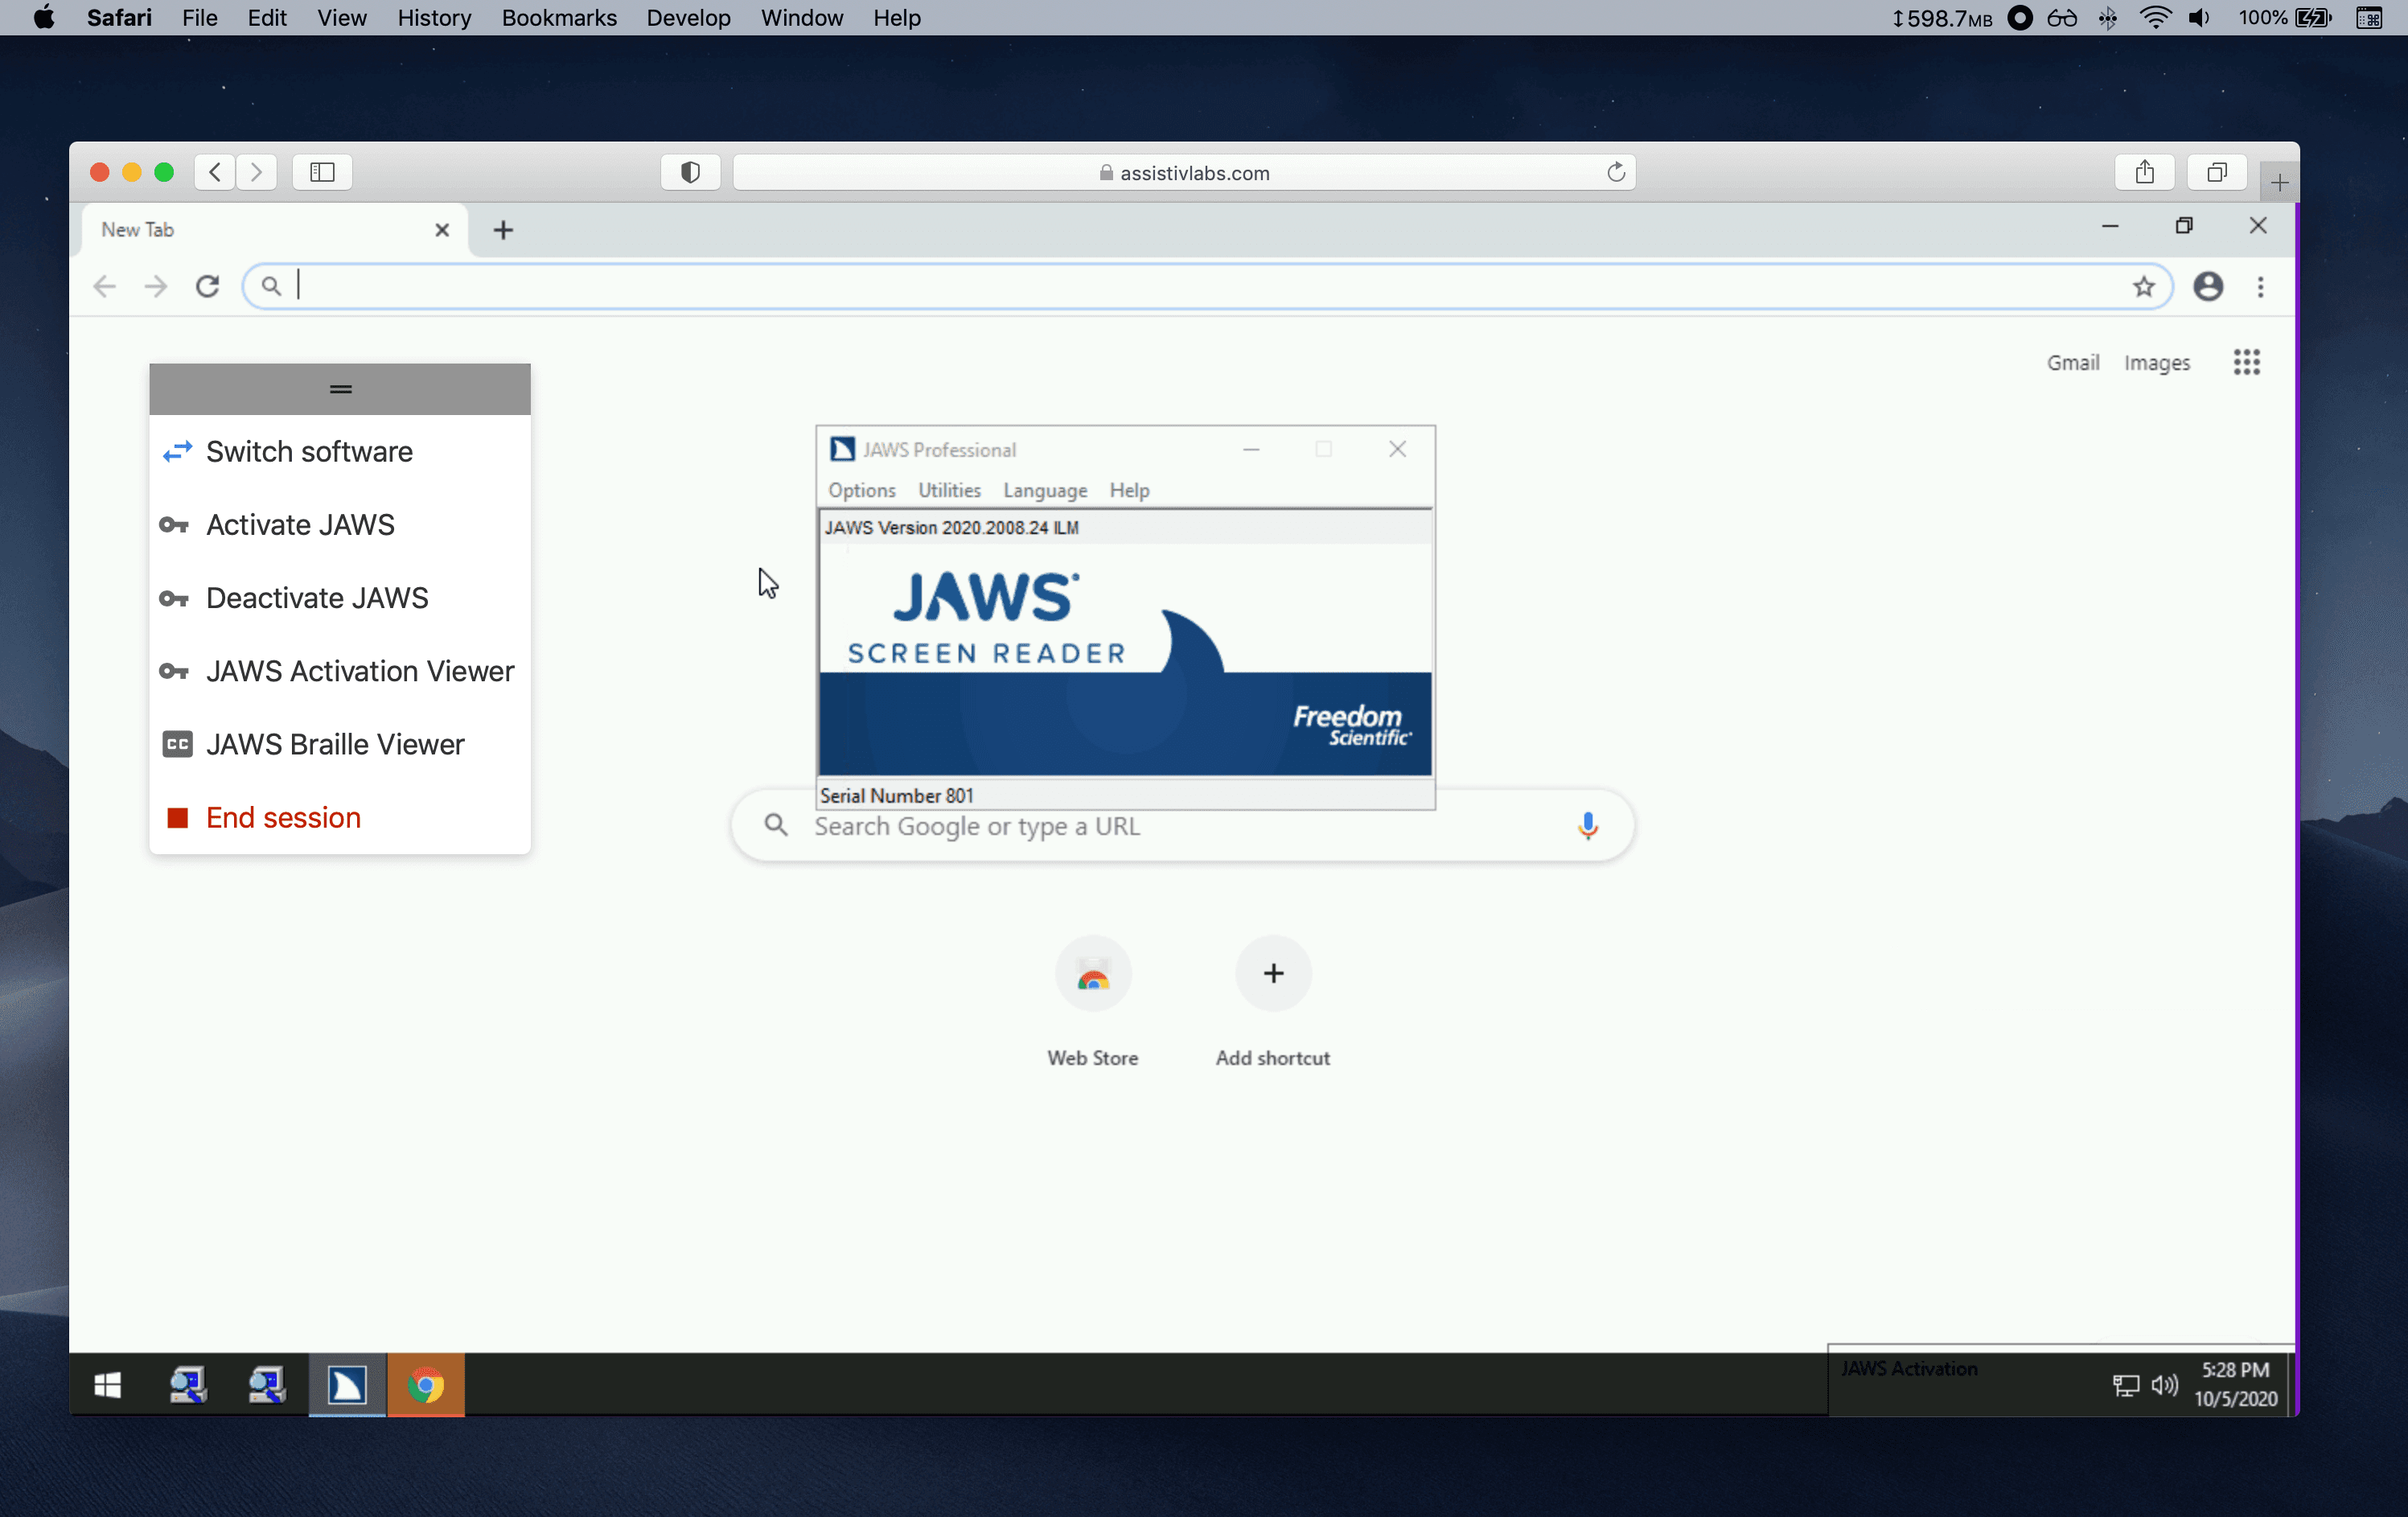Click the Google search box
This screenshot has width=2408, height=1517.
click(1182, 826)
